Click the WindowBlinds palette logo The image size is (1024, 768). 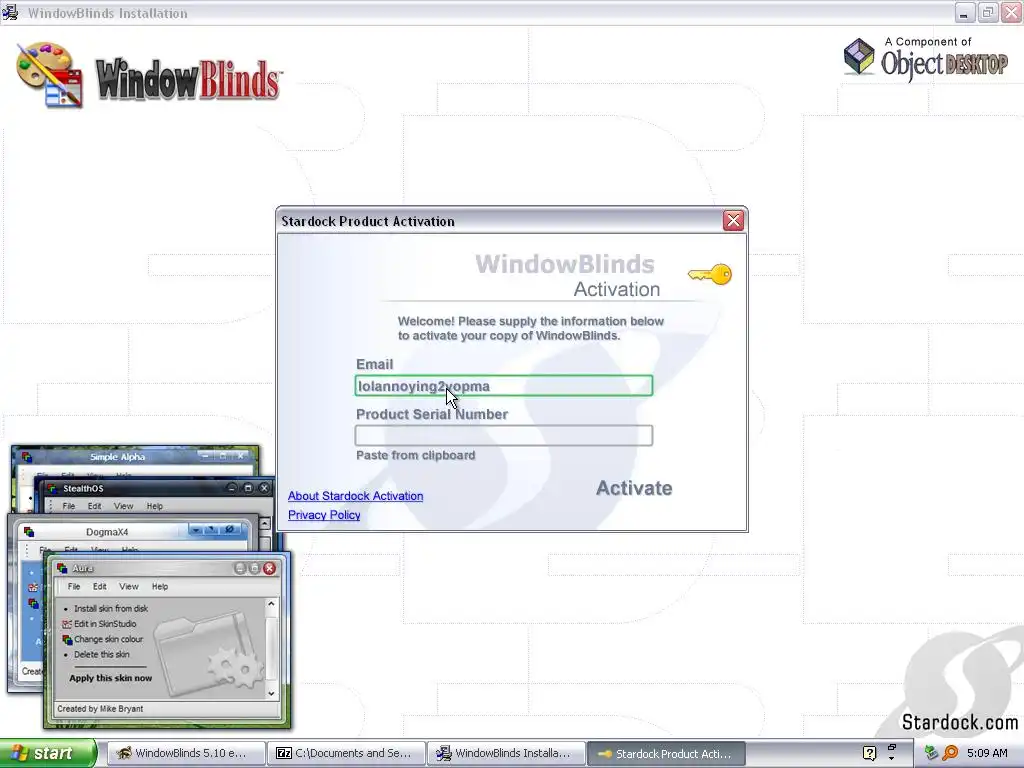[x=50, y=75]
